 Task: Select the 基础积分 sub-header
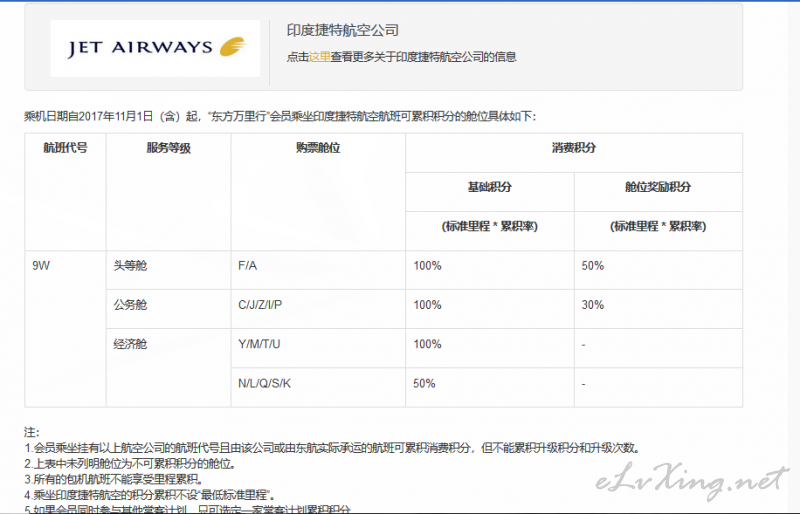coord(490,187)
